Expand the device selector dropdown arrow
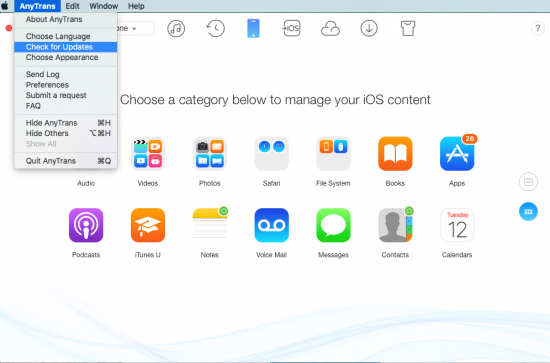The height and width of the screenshot is (363, 550). [134, 28]
